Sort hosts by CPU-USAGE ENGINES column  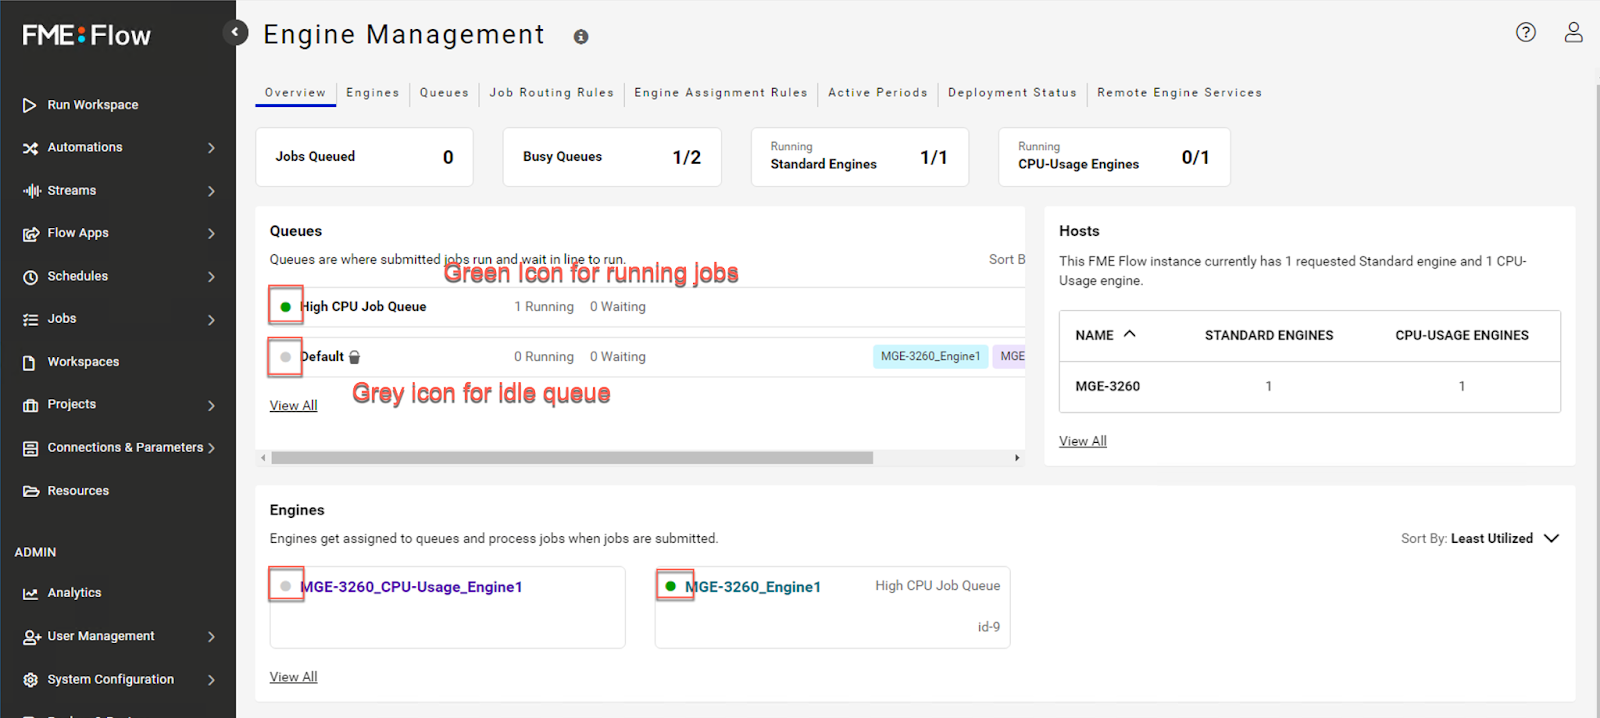coord(1461,335)
